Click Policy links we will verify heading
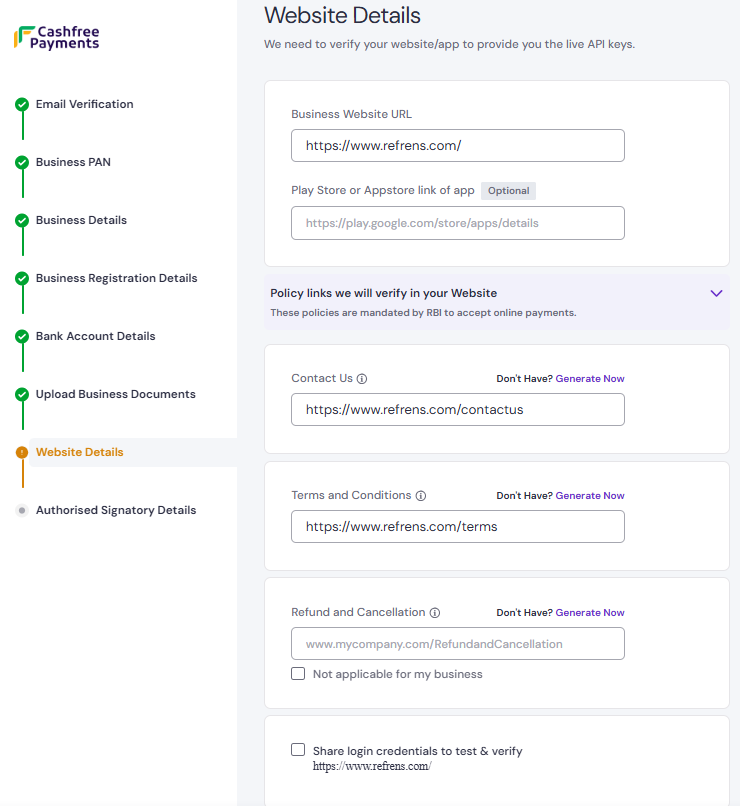740x806 pixels. click(383, 293)
